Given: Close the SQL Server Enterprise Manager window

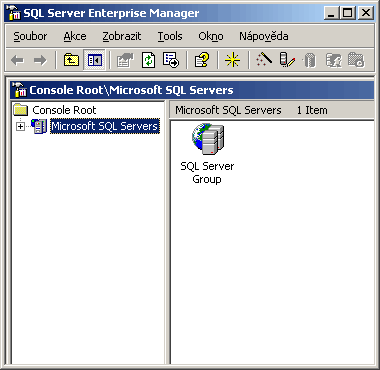Looking at the screenshot, I should click(x=366, y=13).
